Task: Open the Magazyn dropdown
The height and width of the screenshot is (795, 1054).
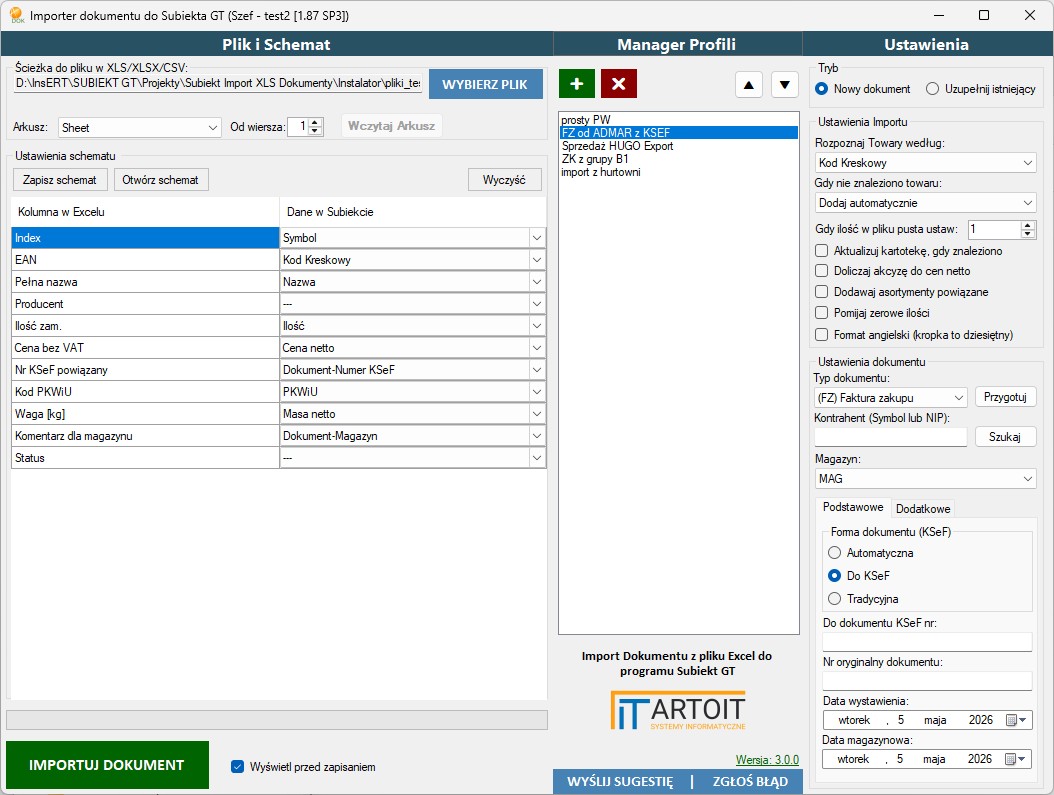Action: pos(926,478)
